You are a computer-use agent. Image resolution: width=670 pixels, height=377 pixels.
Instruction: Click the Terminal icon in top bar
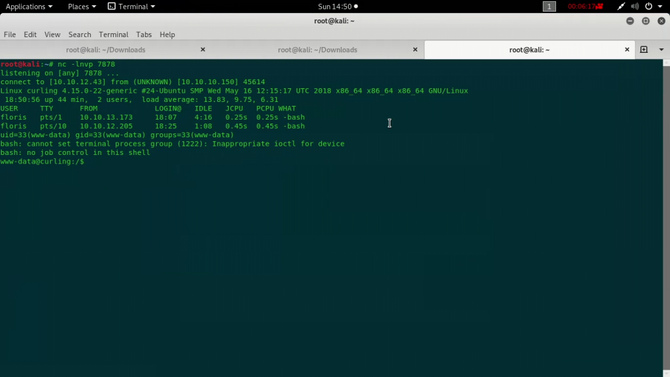click(x=112, y=6)
